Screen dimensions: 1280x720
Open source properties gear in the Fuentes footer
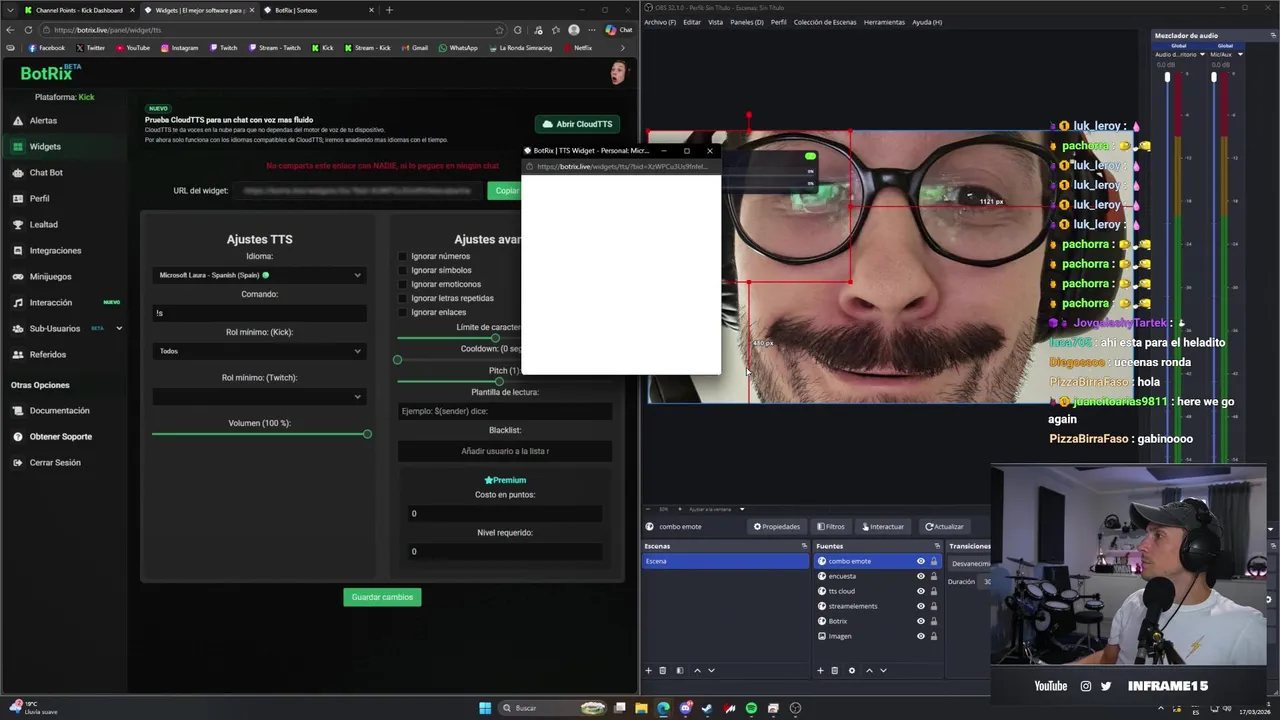[x=852, y=671]
